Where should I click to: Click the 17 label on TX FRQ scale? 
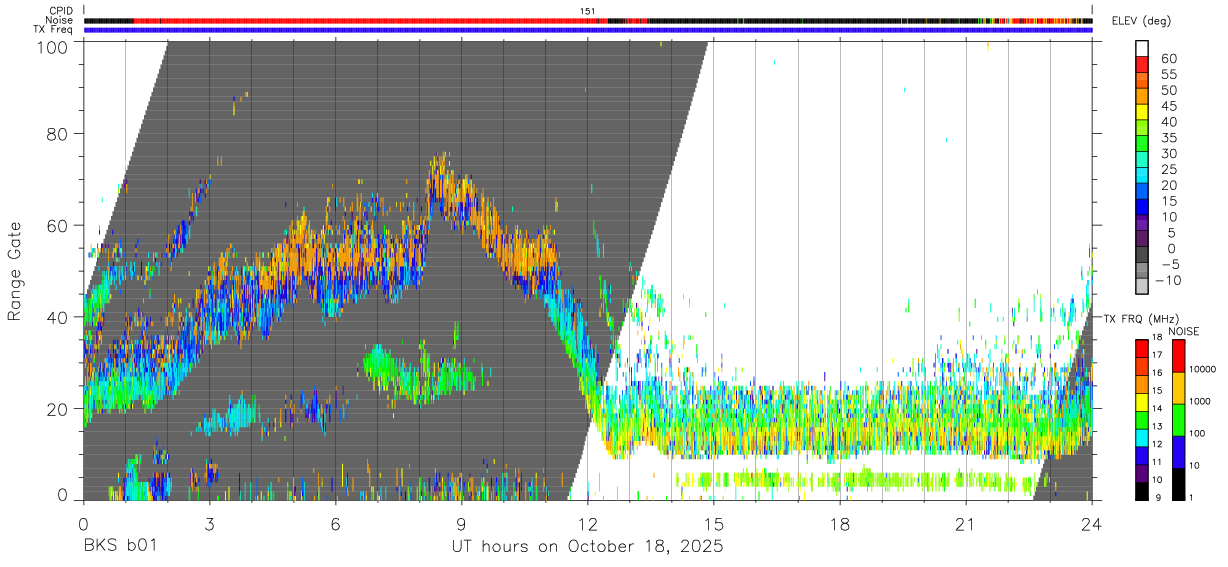coord(1157,354)
